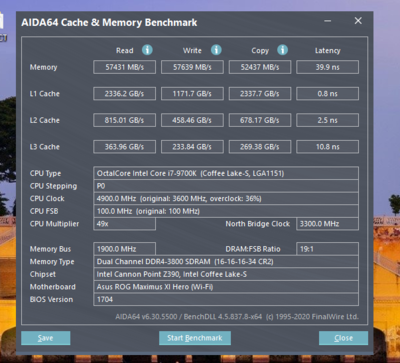Viewport: 400px width, 363px height.
Task: Click the DRAM:FSB Ratio field
Action: click(327, 249)
